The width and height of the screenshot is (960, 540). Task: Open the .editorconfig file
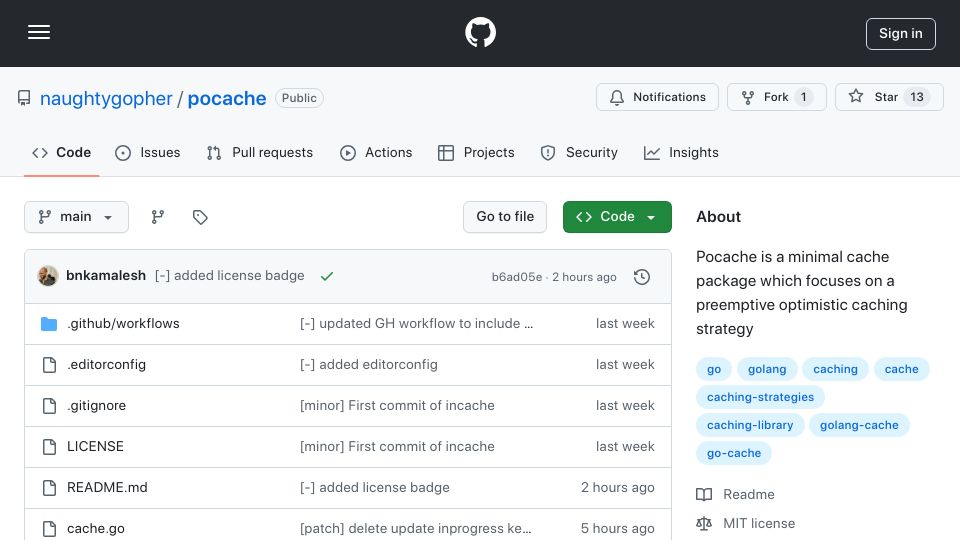[107, 364]
